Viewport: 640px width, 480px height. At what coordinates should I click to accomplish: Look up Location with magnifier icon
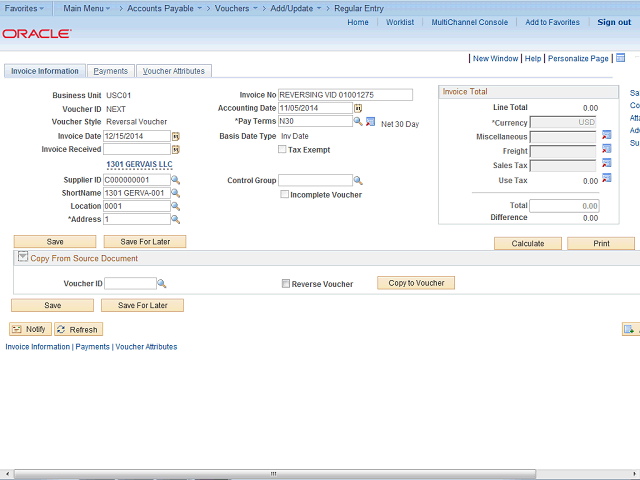tap(176, 206)
